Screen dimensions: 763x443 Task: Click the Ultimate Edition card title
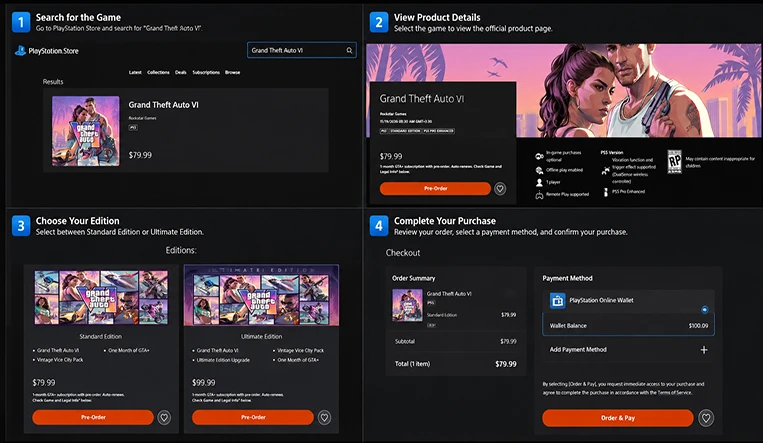(261, 336)
